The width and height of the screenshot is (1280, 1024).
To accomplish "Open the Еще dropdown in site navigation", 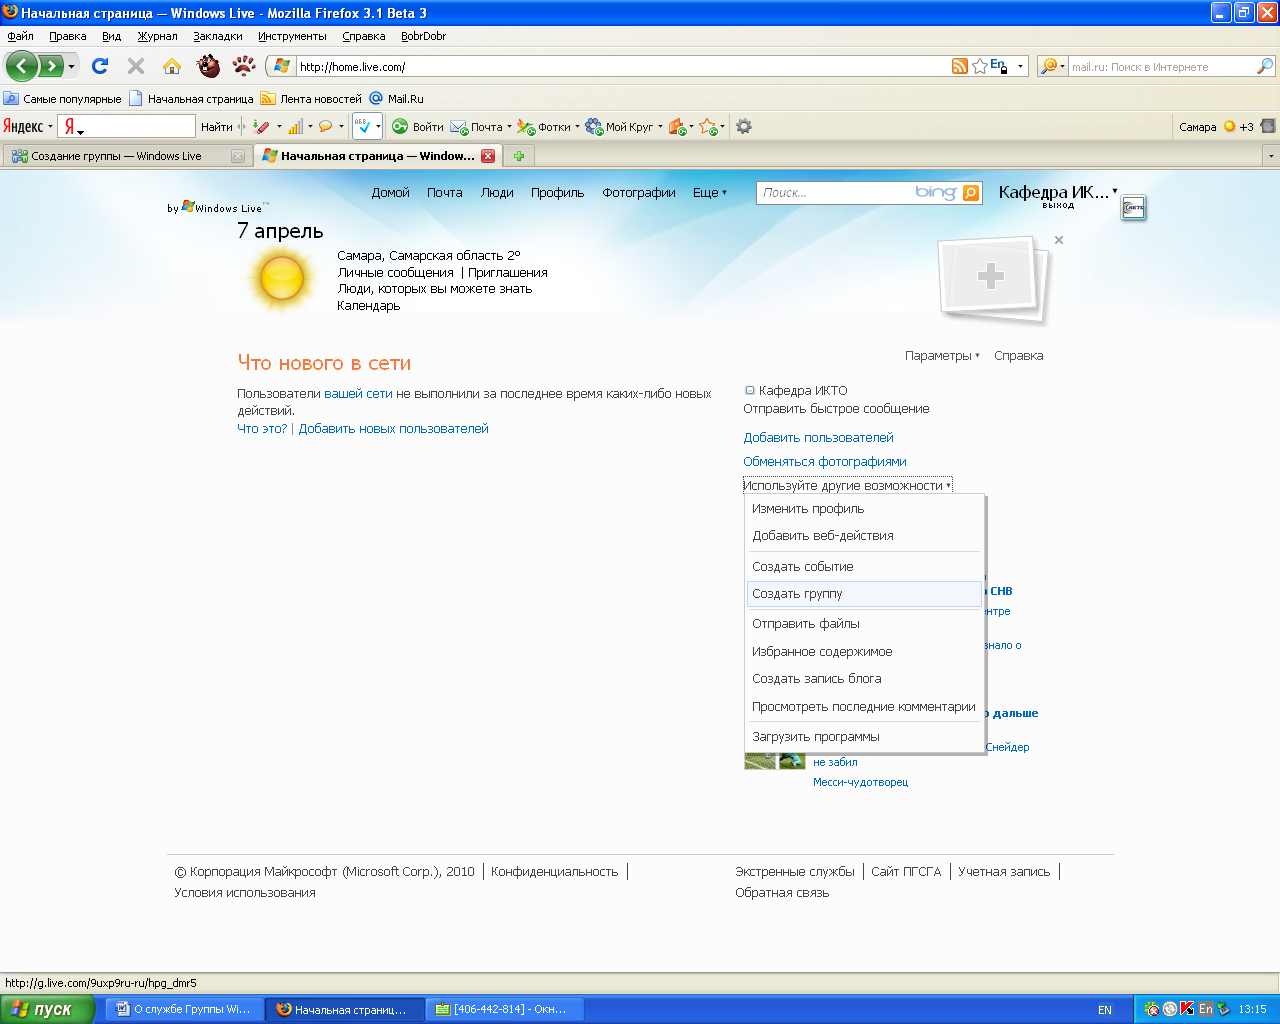I will [710, 193].
